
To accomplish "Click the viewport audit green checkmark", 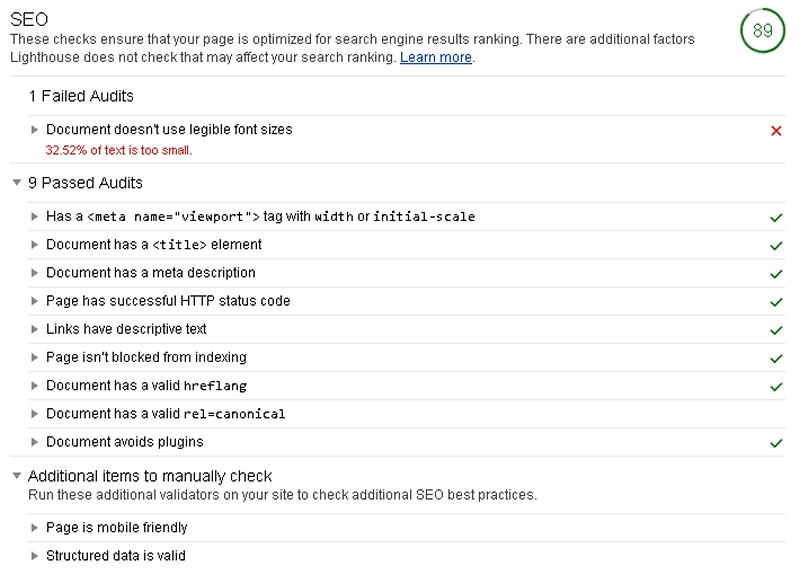I will [776, 218].
